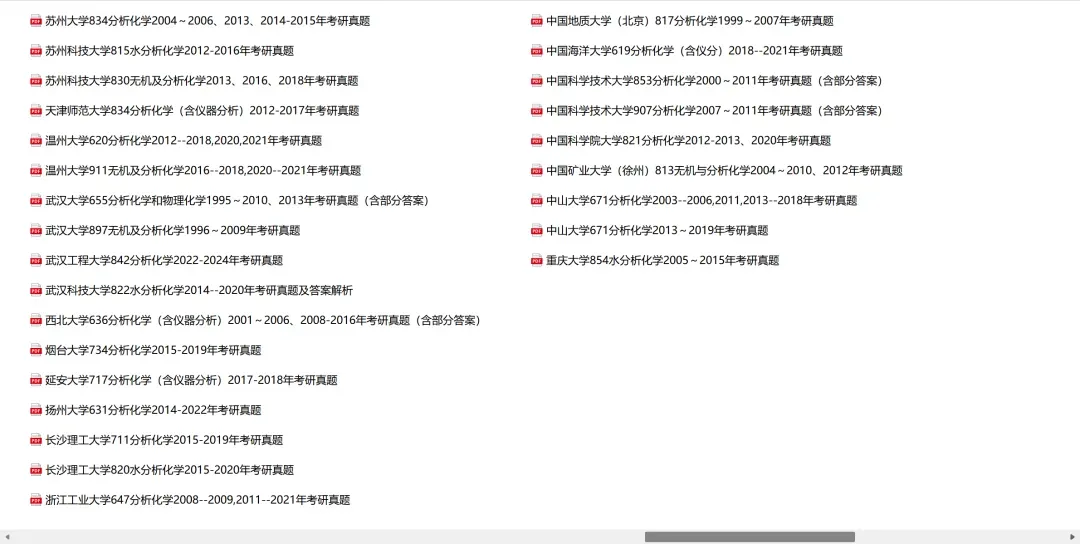Select file name 武汉大学655分析化学和物理化学
Image resolution: width=1080 pixels, height=544 pixels.
point(238,200)
